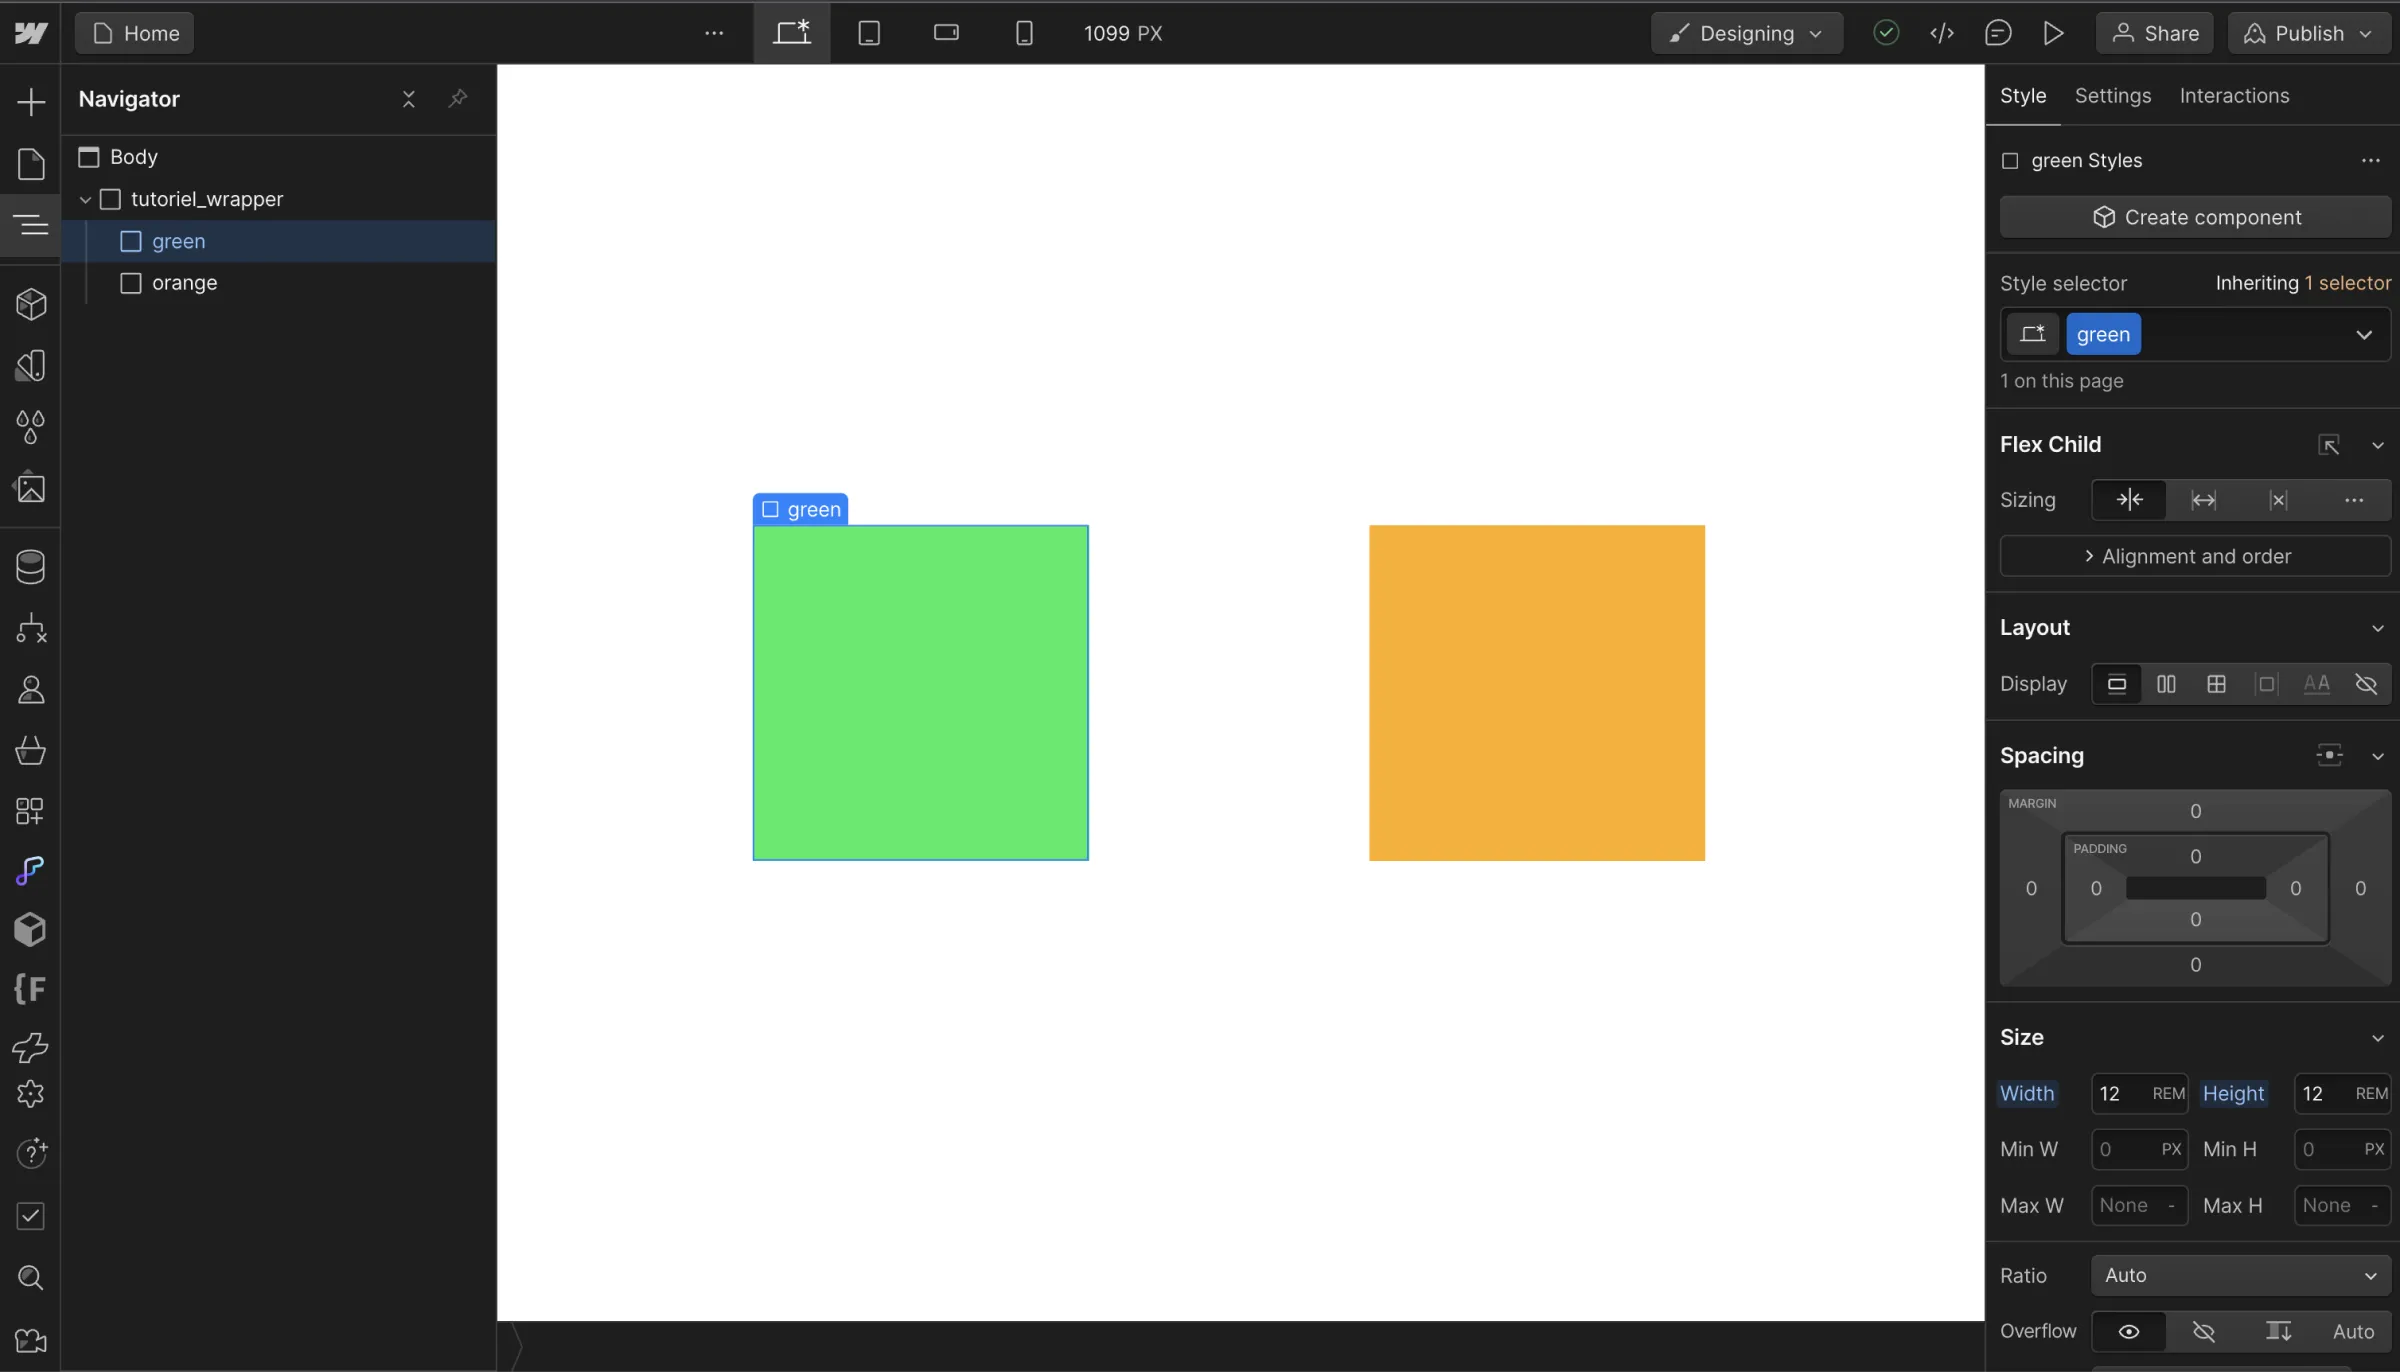The image size is (2400, 1372).
Task: Open the Assets panel
Action: point(31,488)
